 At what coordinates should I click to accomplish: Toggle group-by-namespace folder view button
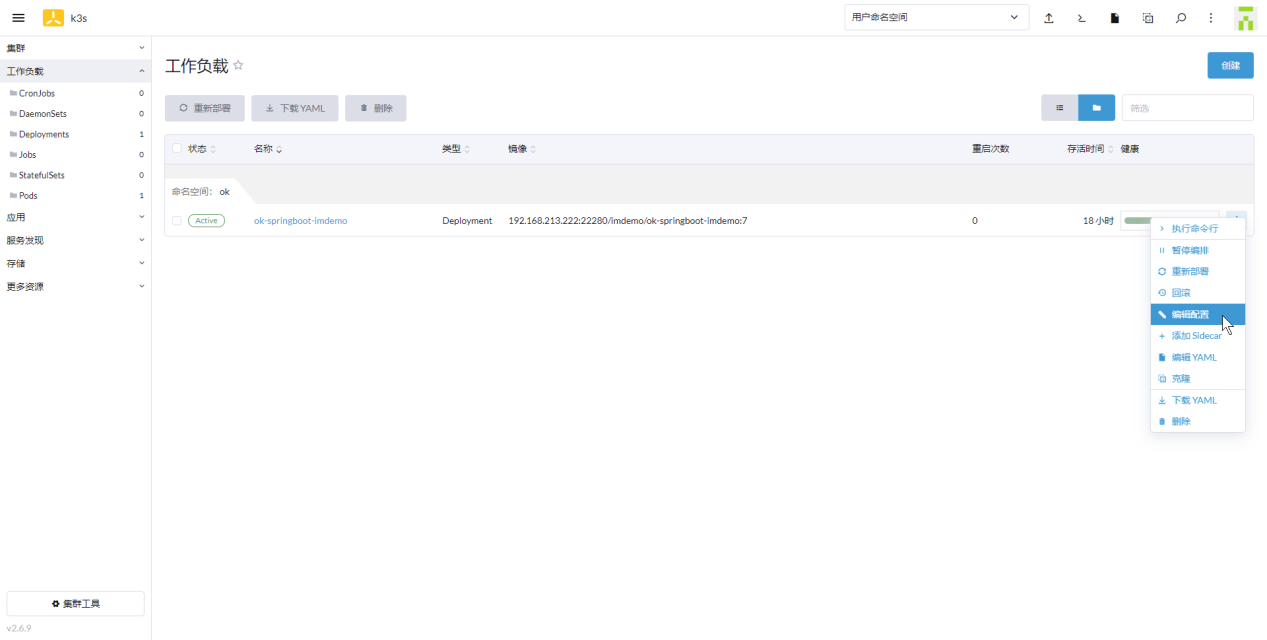tap(1096, 108)
